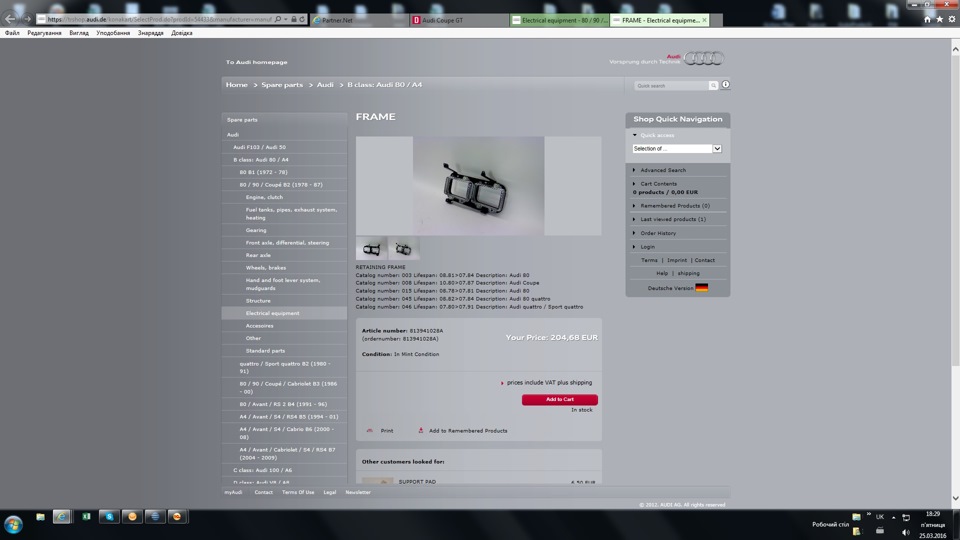The image size is (960, 540).
Task: Click the red Add to Cart button
Action: 560,399
